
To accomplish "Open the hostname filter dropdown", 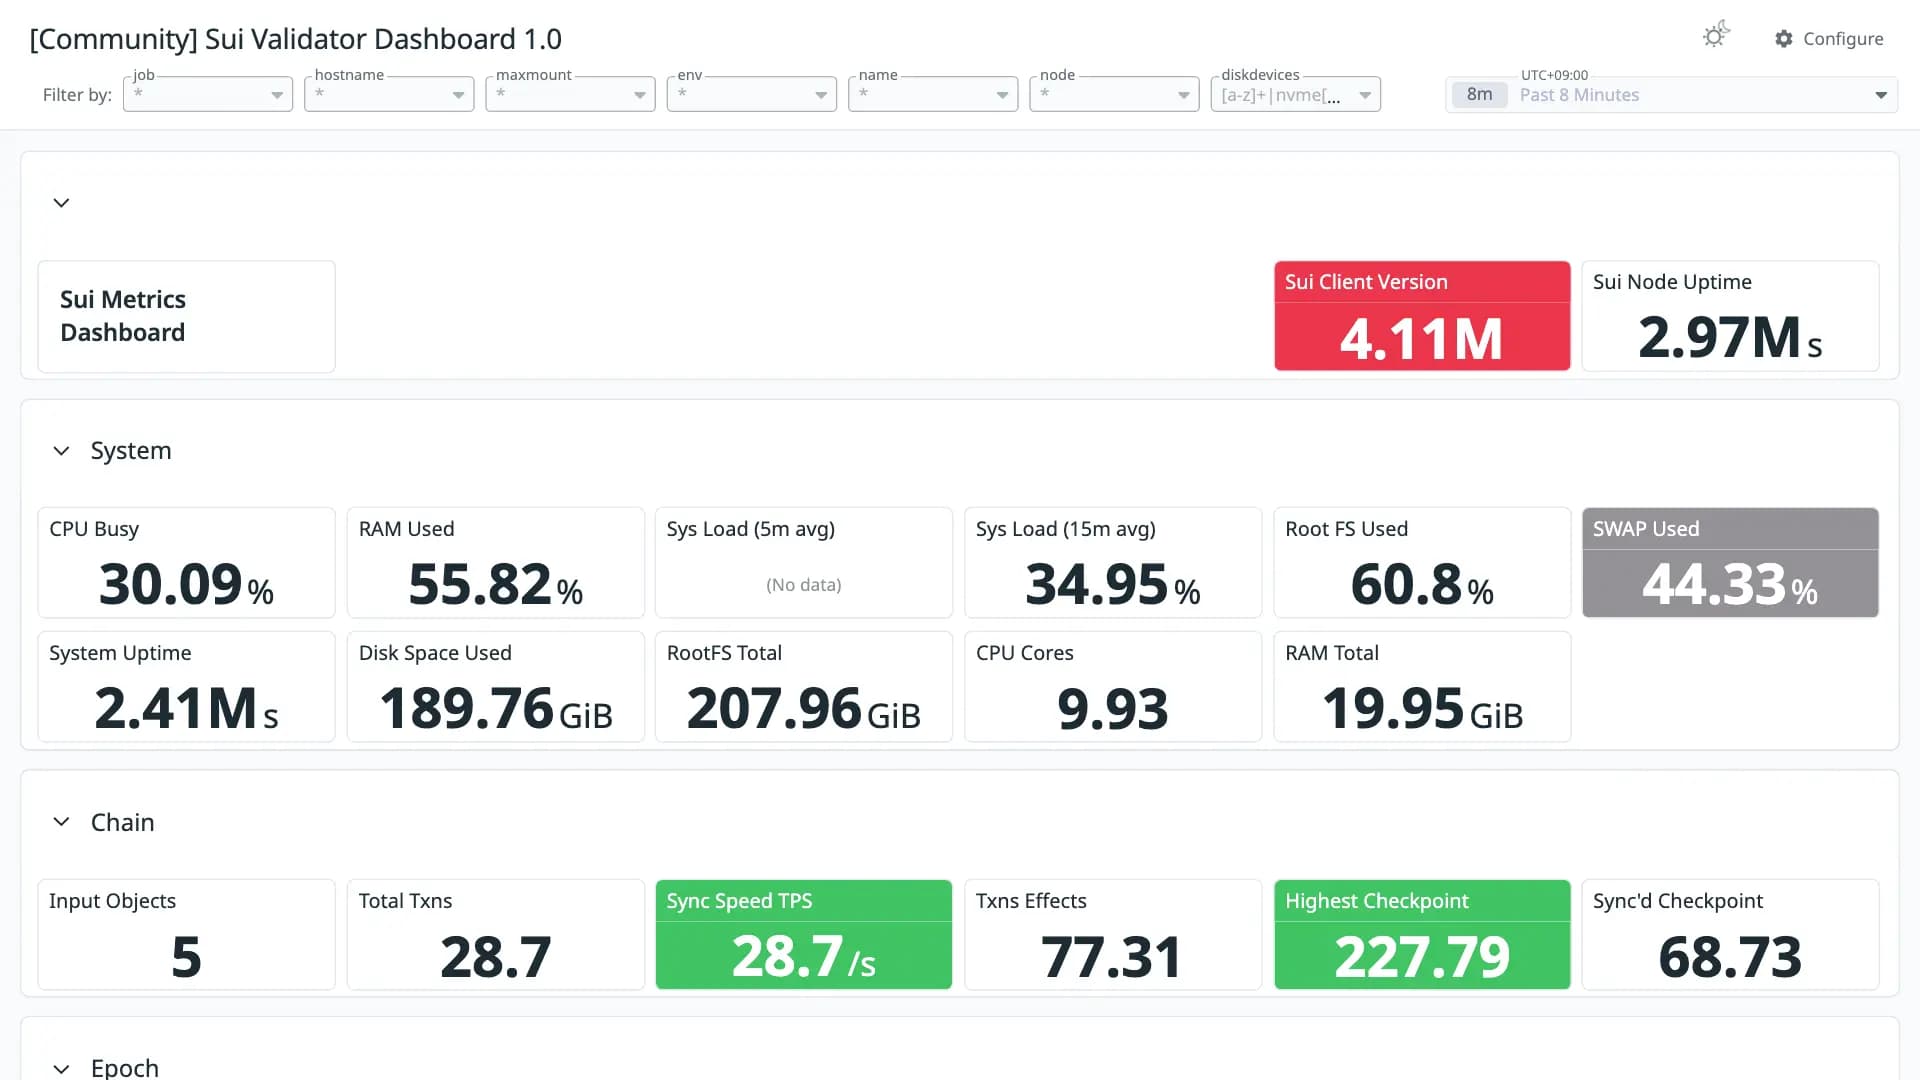I will [x=389, y=95].
